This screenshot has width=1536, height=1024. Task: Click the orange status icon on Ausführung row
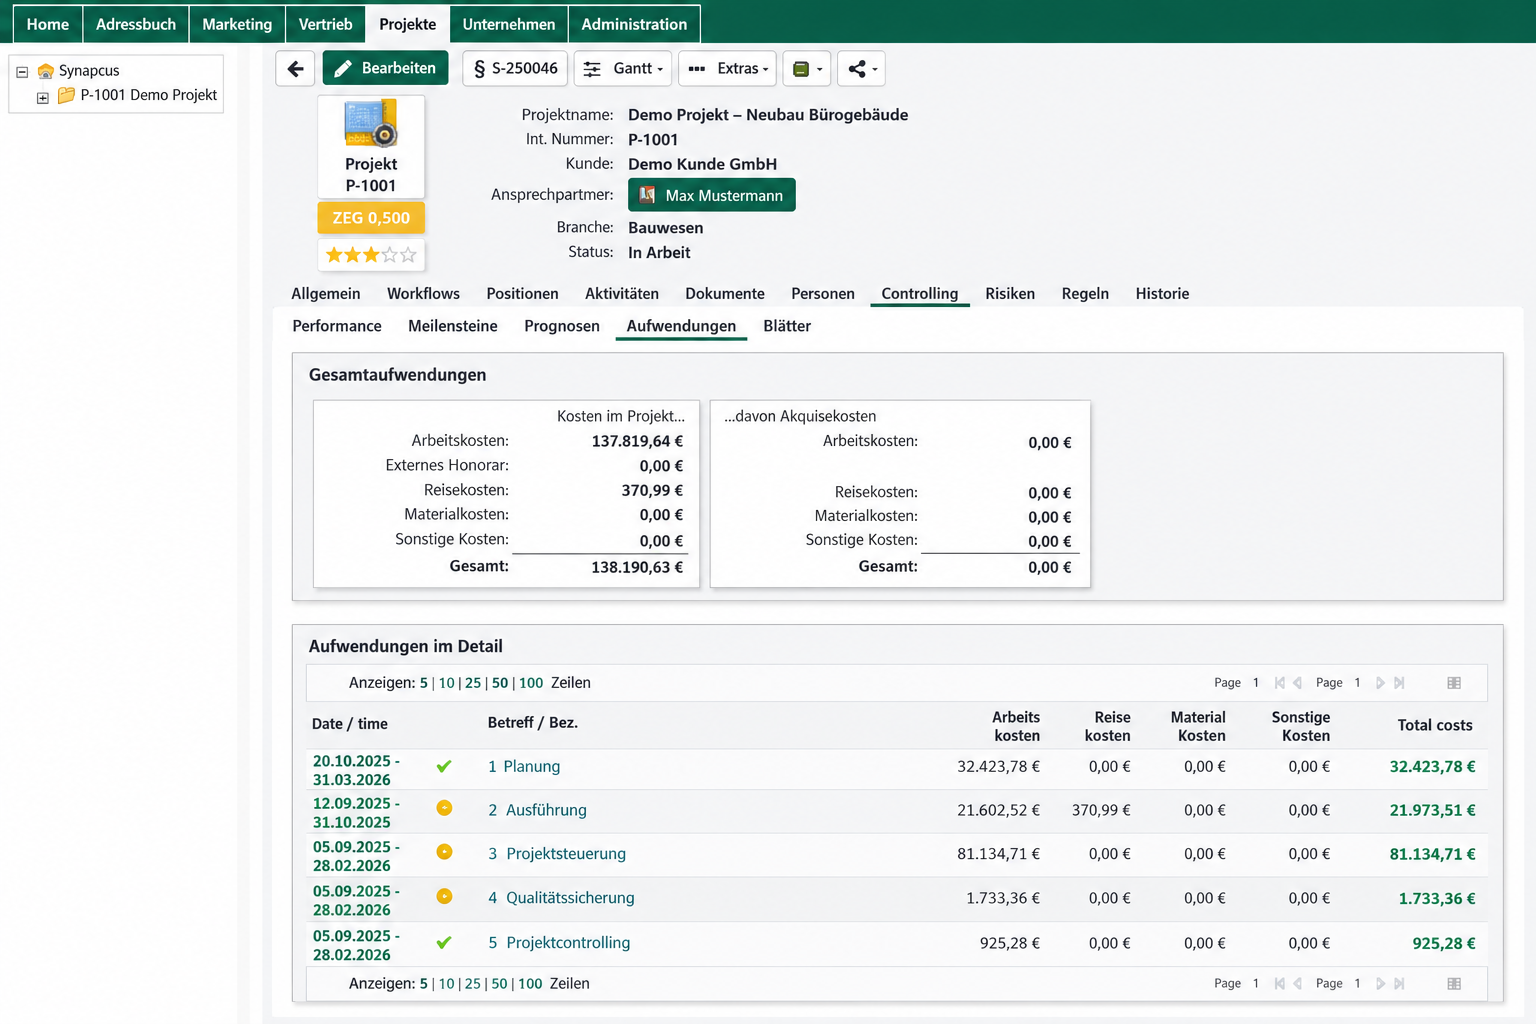click(444, 808)
